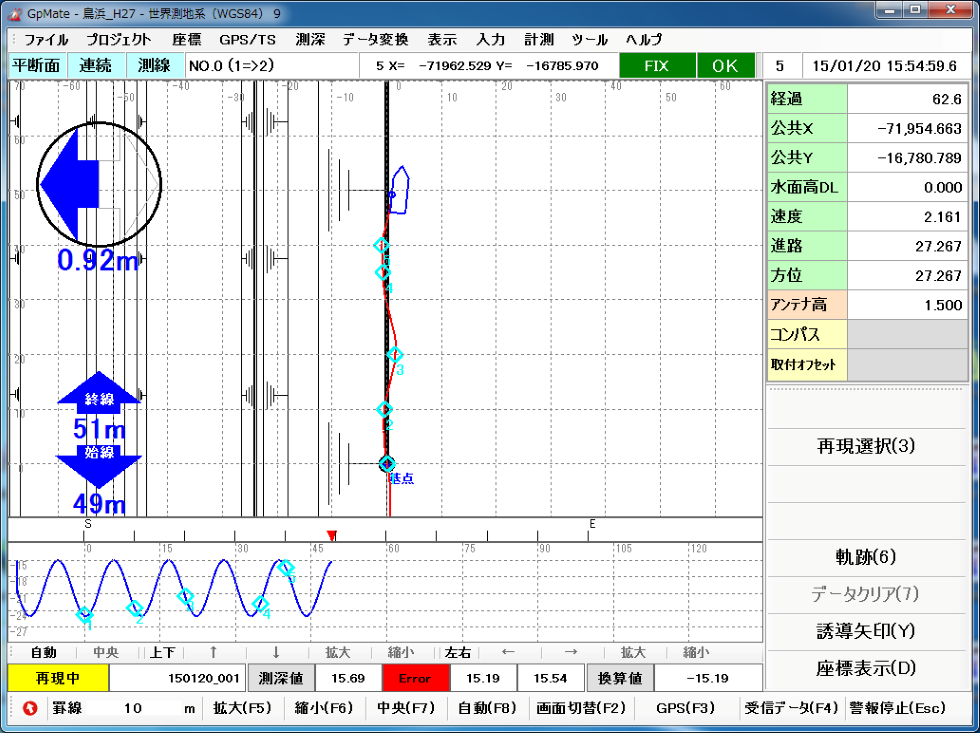Image resolution: width=980 pixels, height=733 pixels.
Task: Click the large blue left guidance arrow
Action: [69, 184]
